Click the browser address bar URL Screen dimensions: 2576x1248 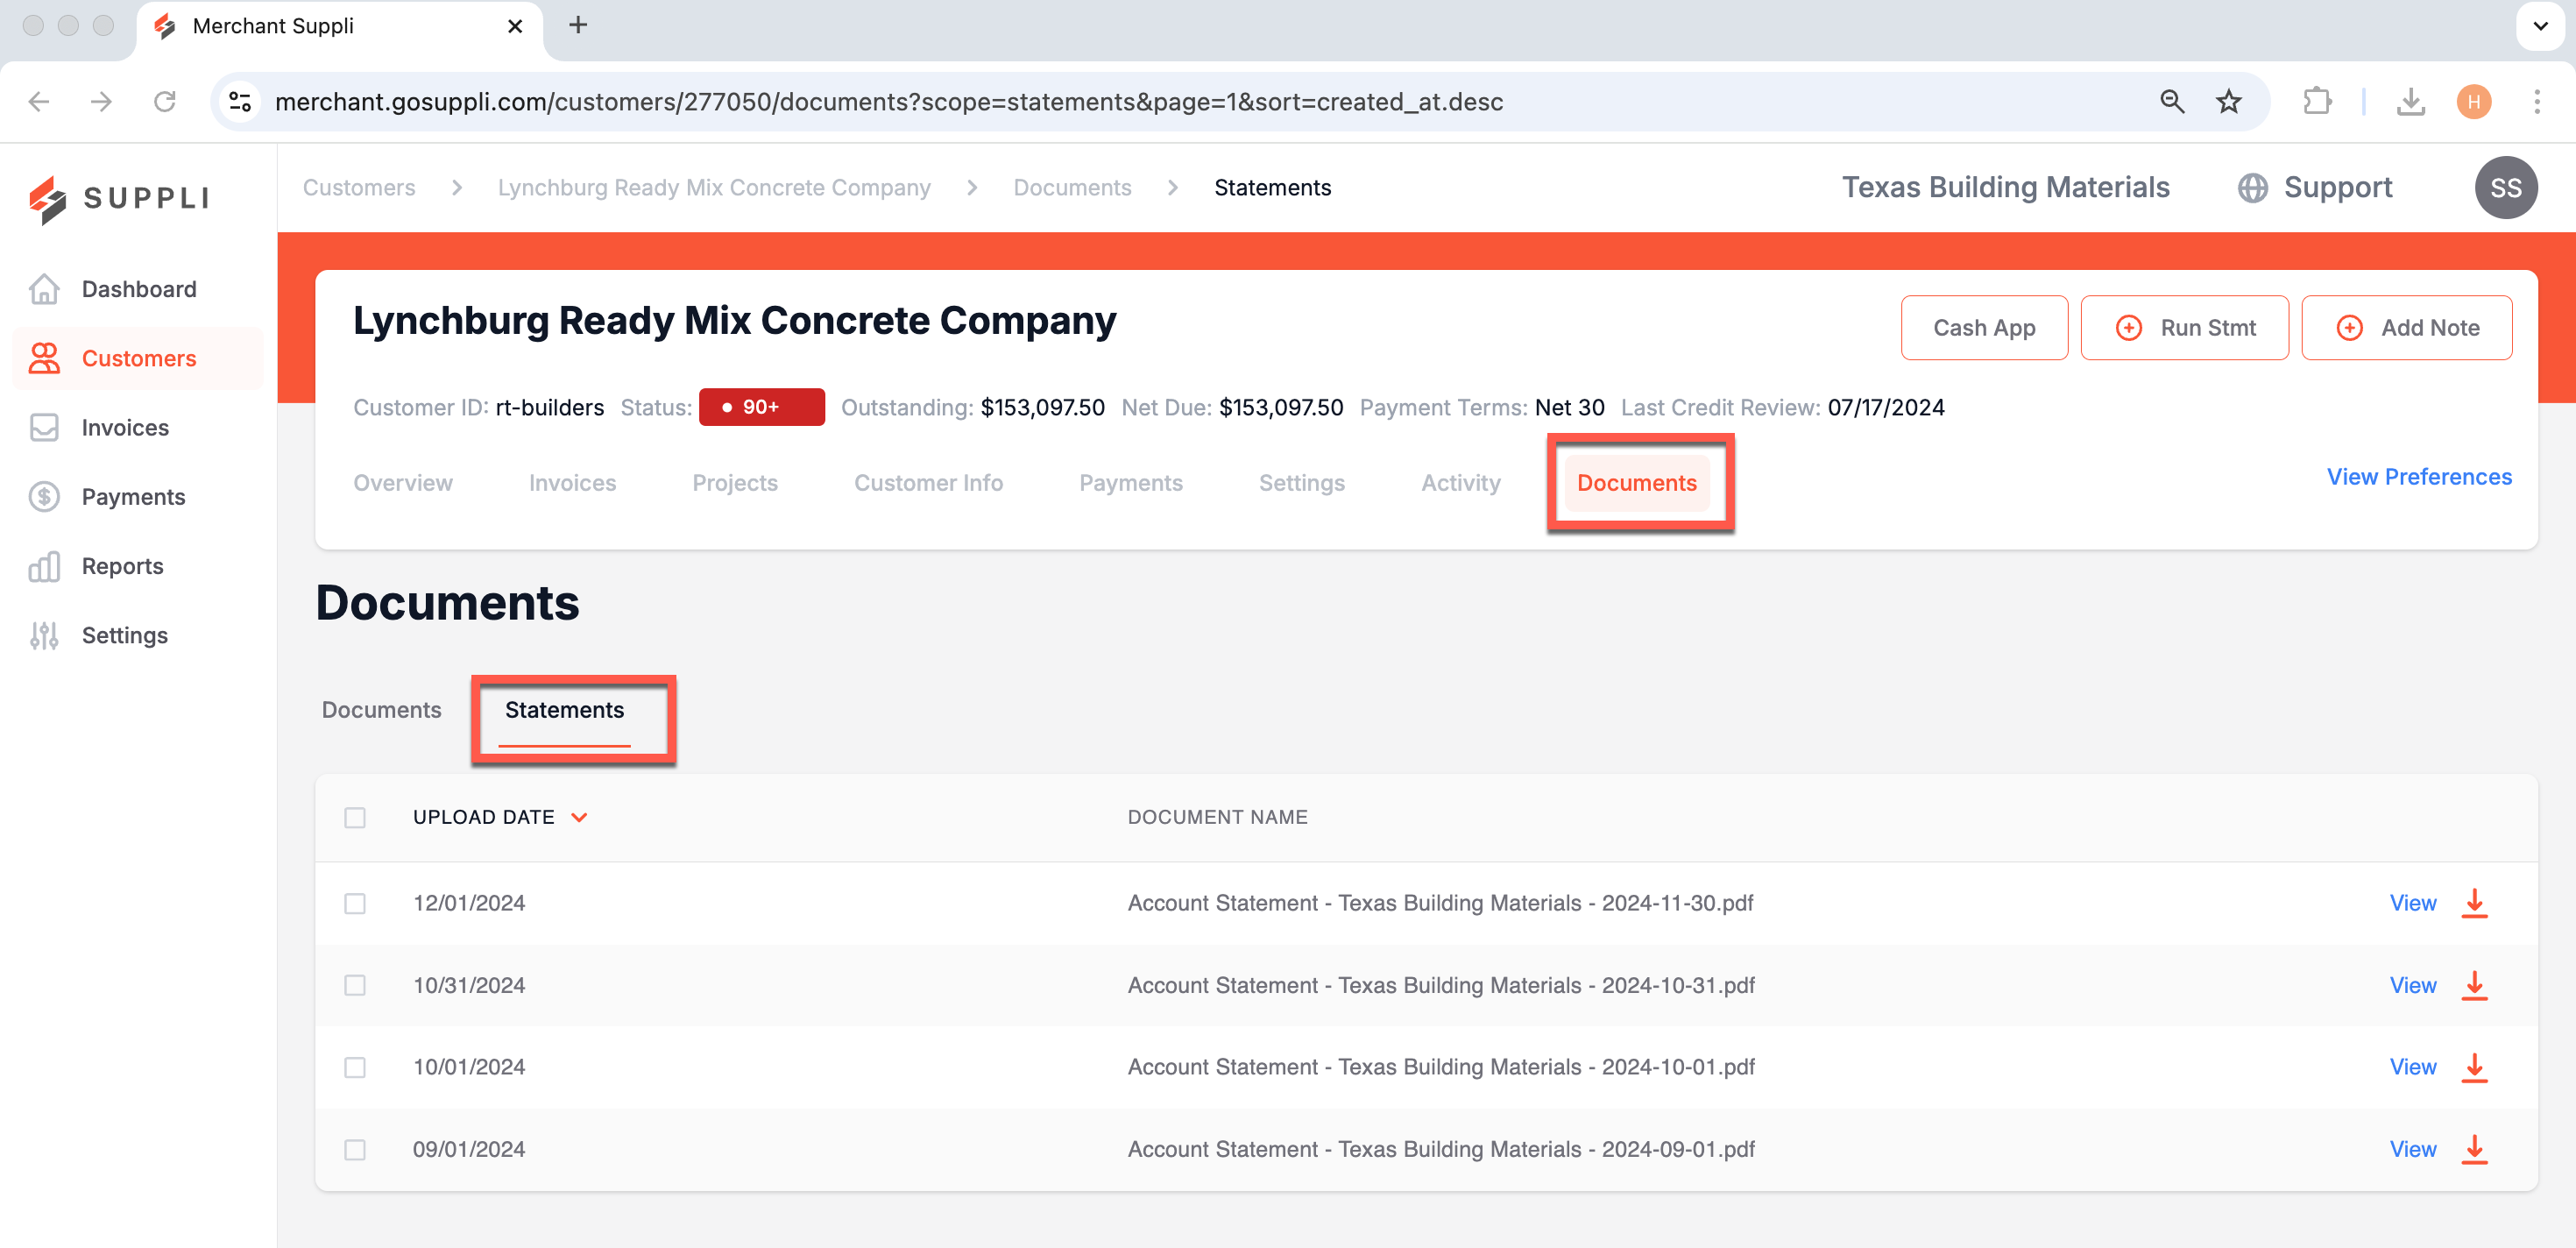(889, 101)
